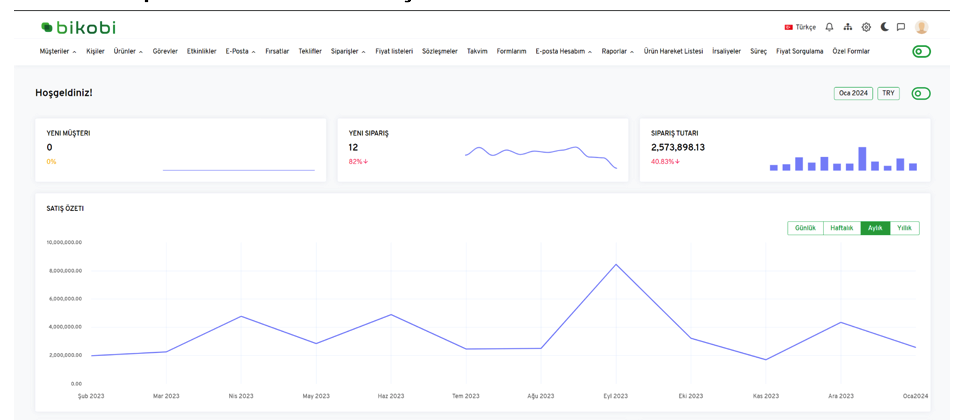980x420 pixels.
Task: Switch the chart to Yıllık view
Action: 904,228
